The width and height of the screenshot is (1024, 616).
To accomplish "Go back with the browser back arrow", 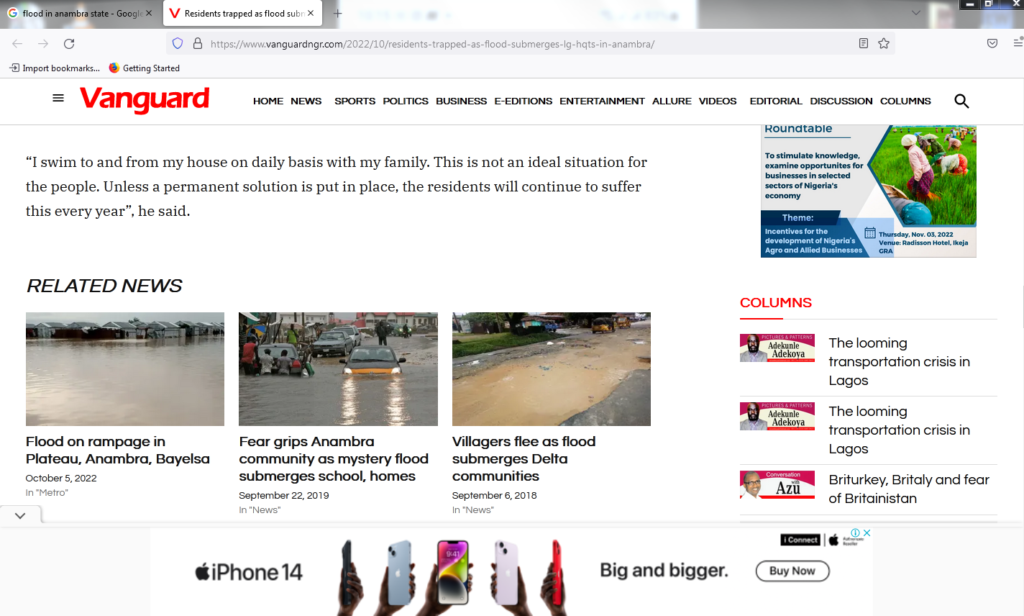I will coord(17,44).
